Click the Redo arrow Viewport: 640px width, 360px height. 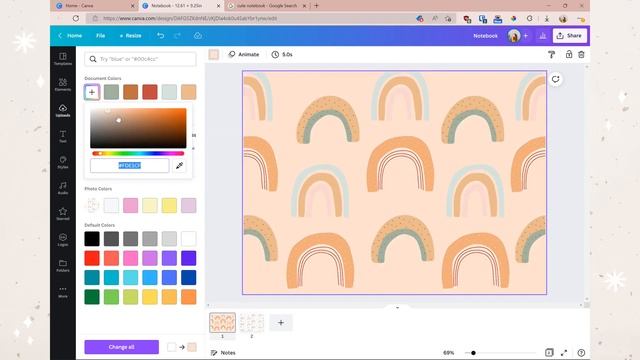tap(177, 36)
